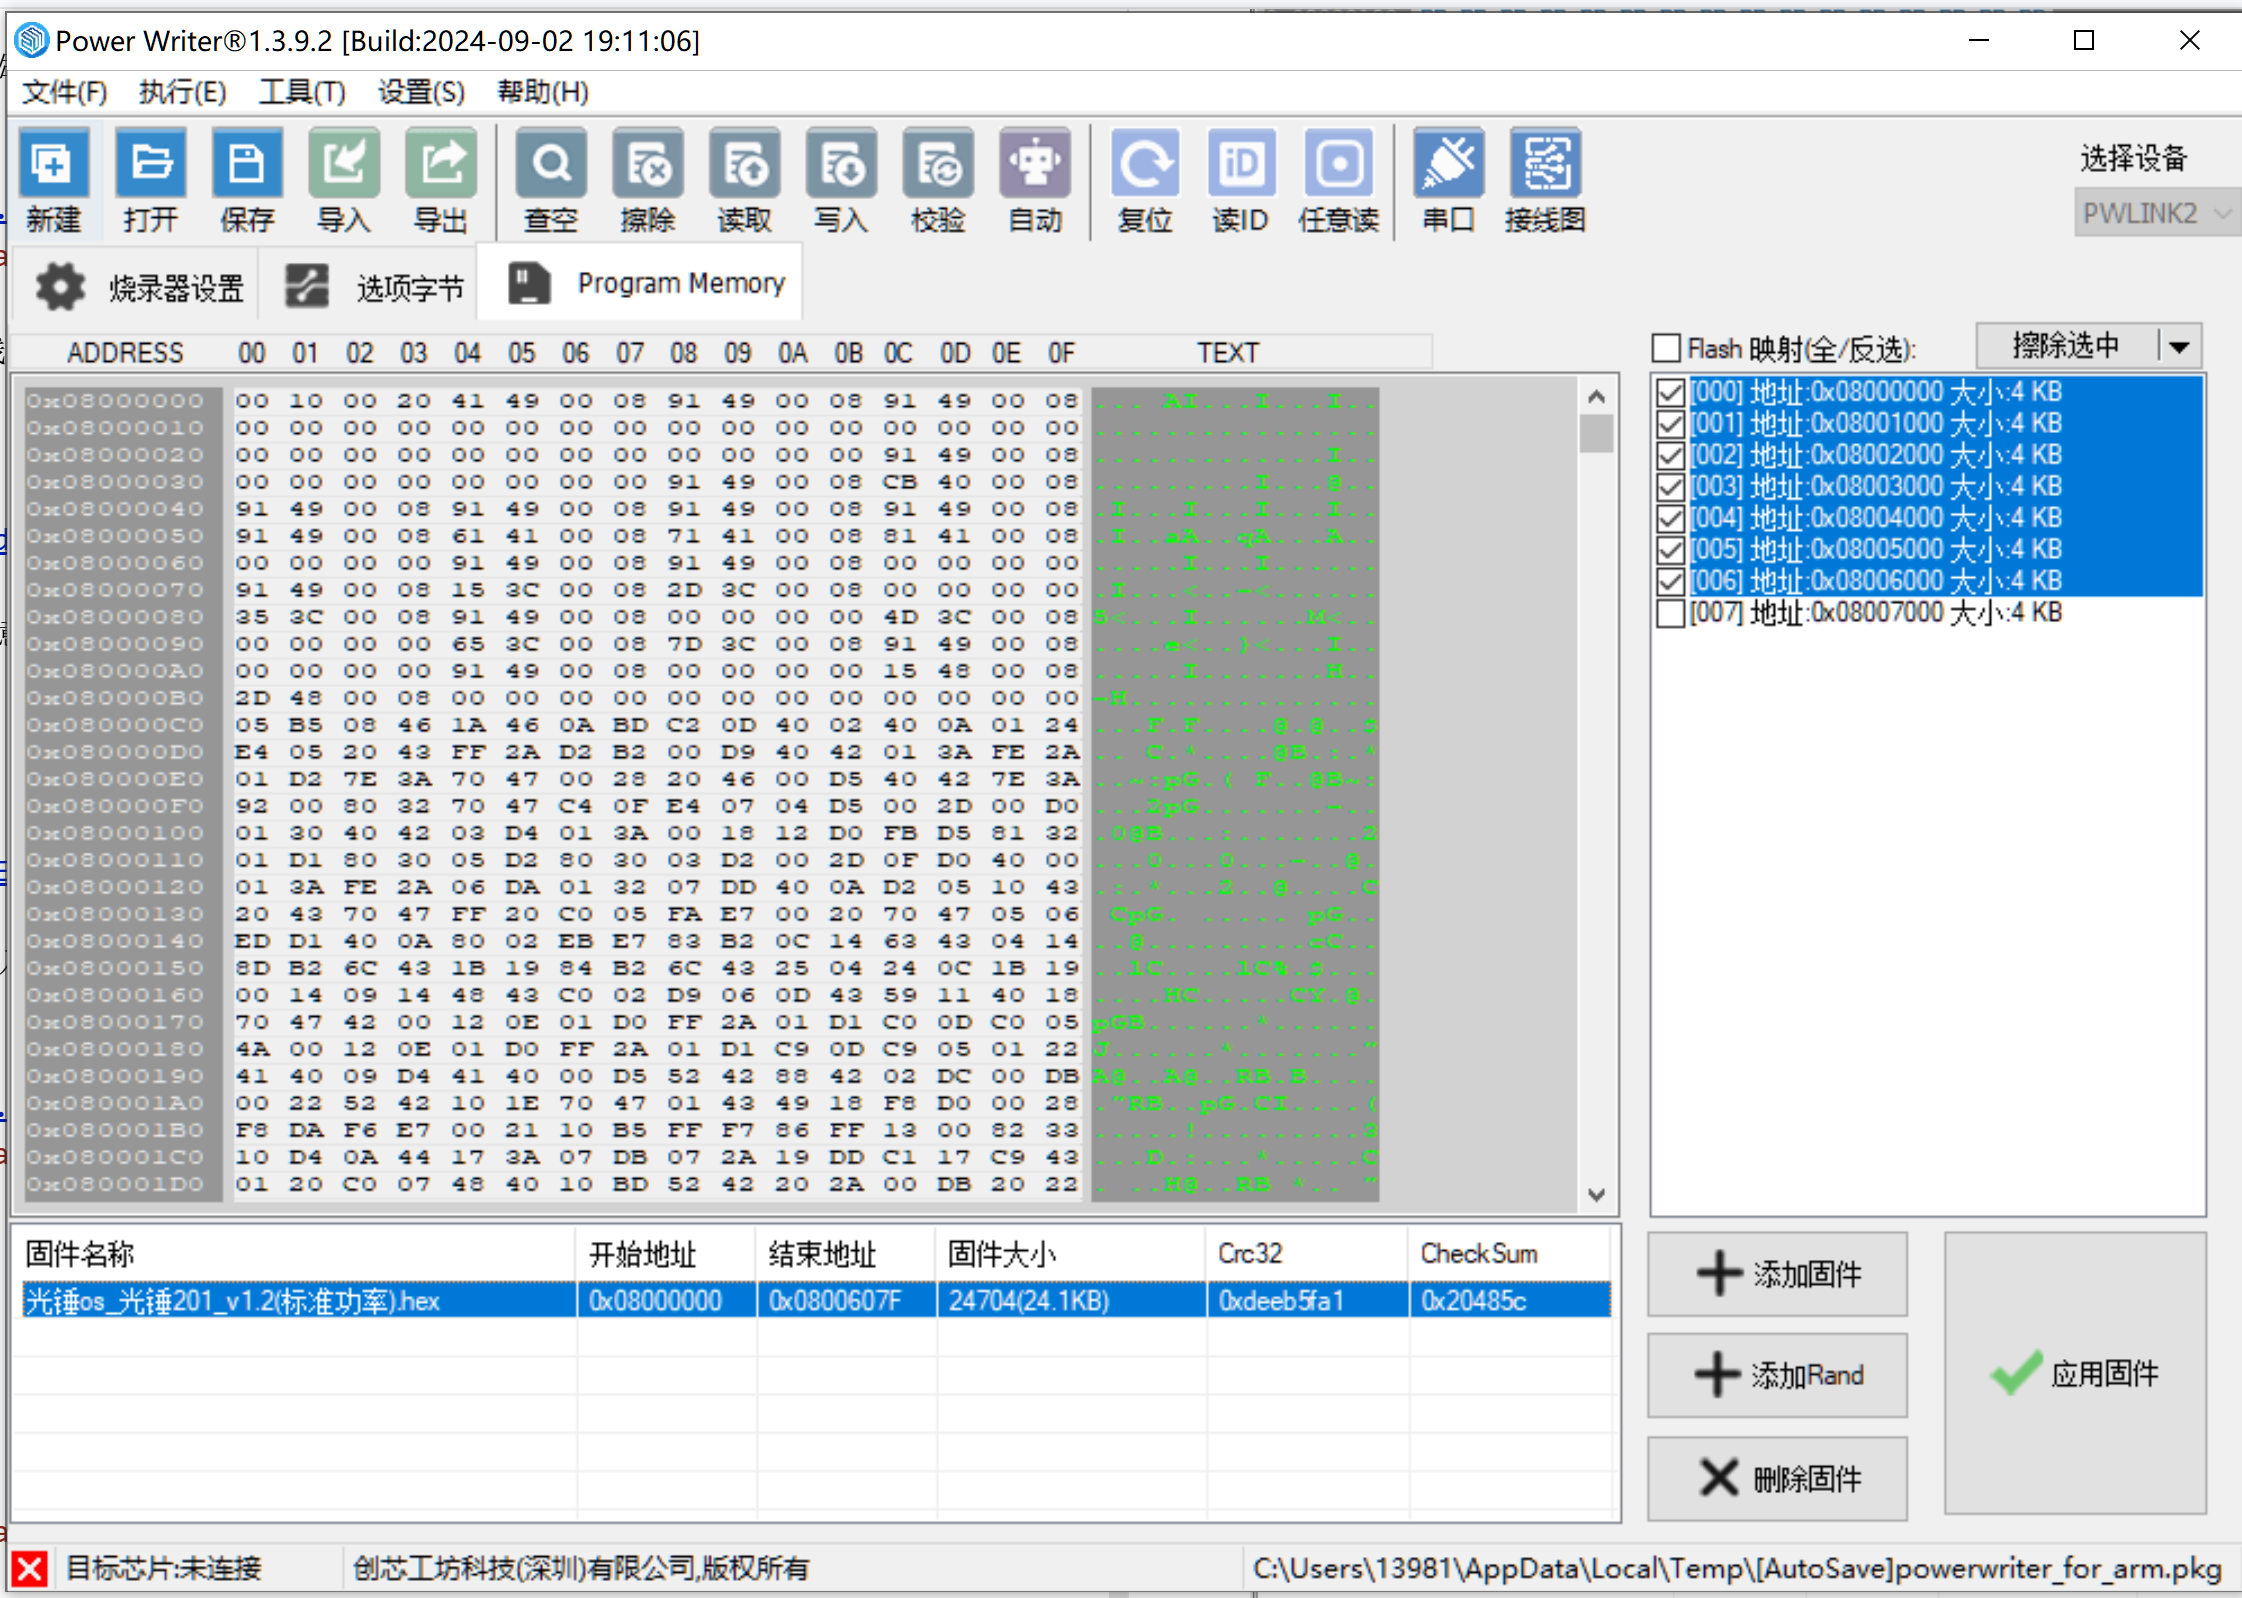The width and height of the screenshot is (2242, 1598).
Task: Click the hex view scrollbar down arrow
Action: [x=1596, y=1195]
